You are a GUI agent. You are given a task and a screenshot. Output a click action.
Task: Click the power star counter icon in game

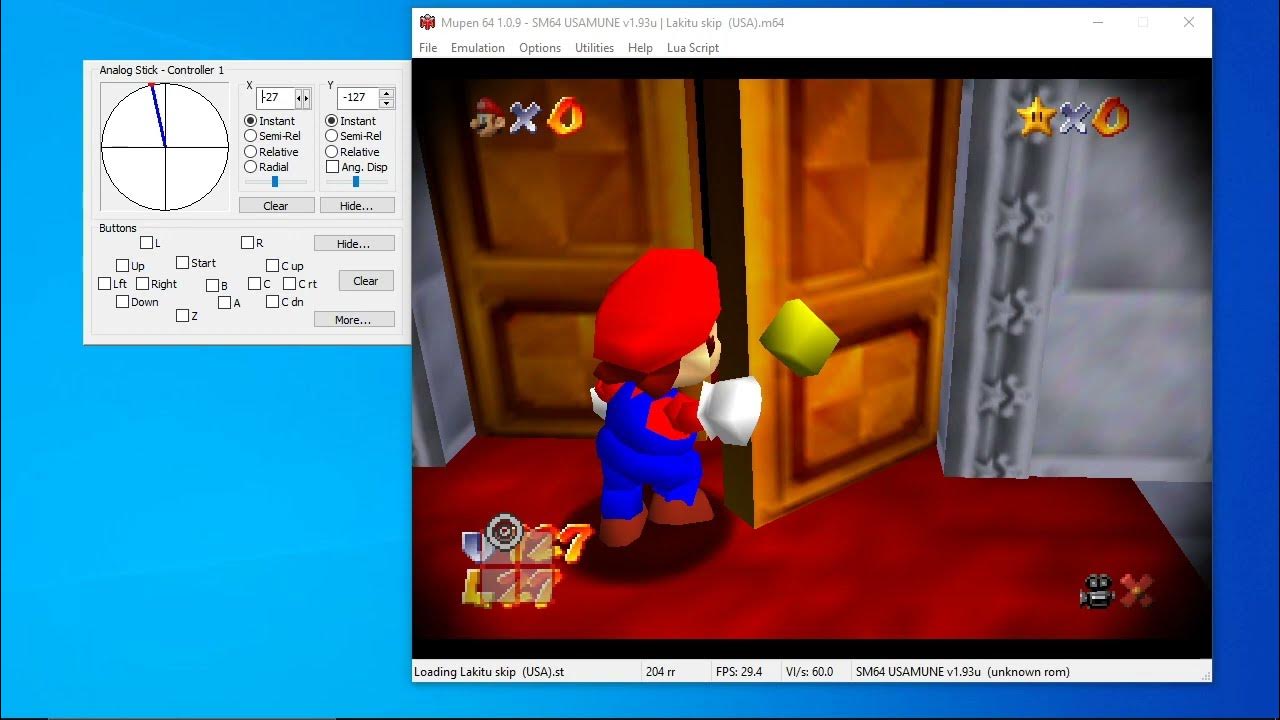pos(1036,117)
